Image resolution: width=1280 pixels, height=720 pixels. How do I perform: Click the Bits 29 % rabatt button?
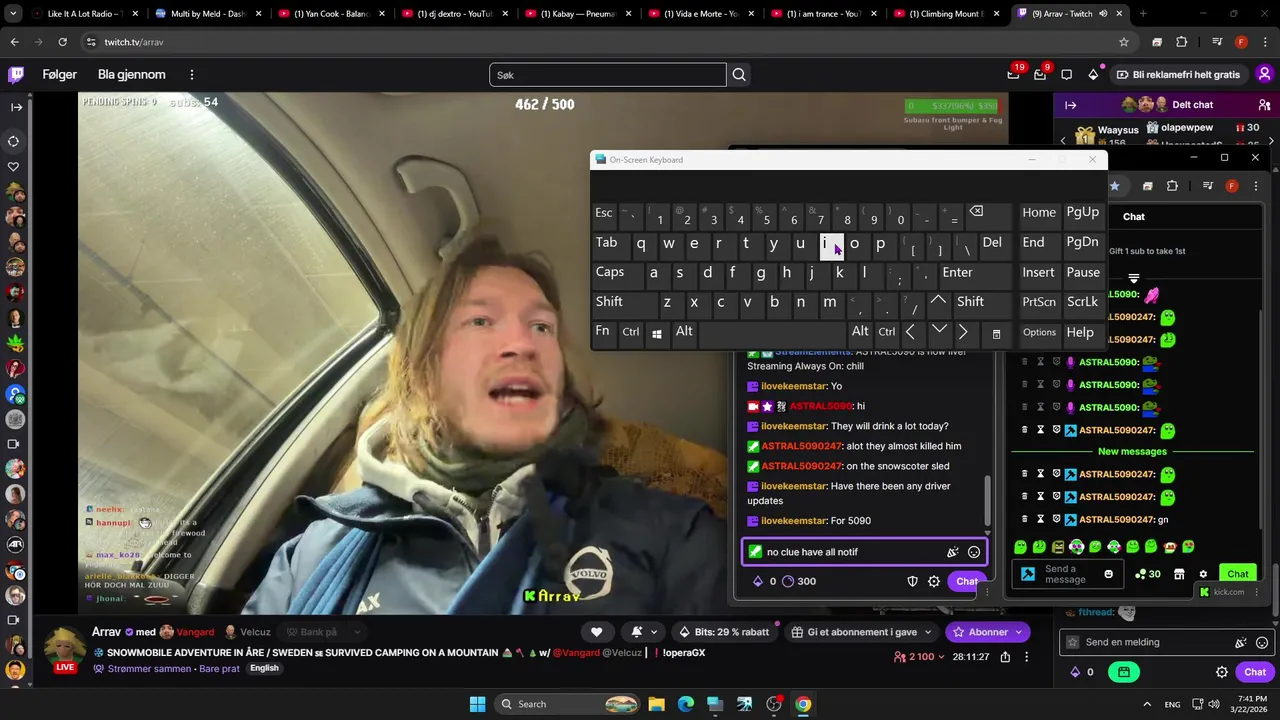tap(725, 632)
